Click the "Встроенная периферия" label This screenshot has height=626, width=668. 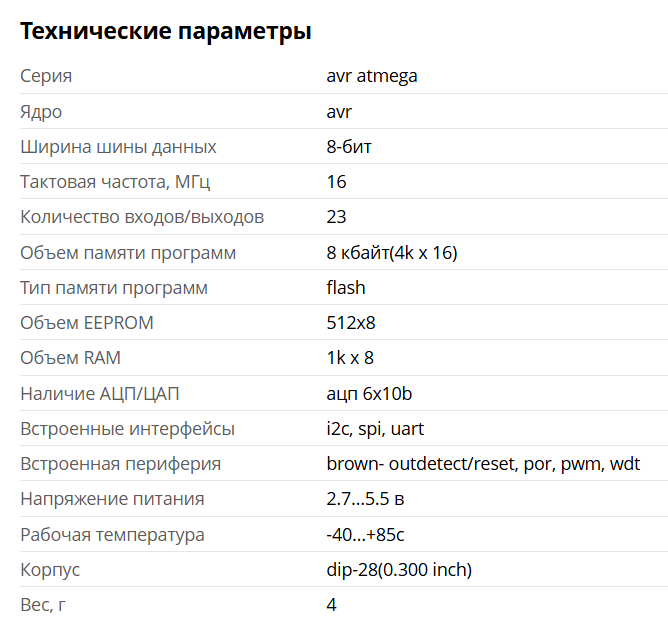[121, 464]
